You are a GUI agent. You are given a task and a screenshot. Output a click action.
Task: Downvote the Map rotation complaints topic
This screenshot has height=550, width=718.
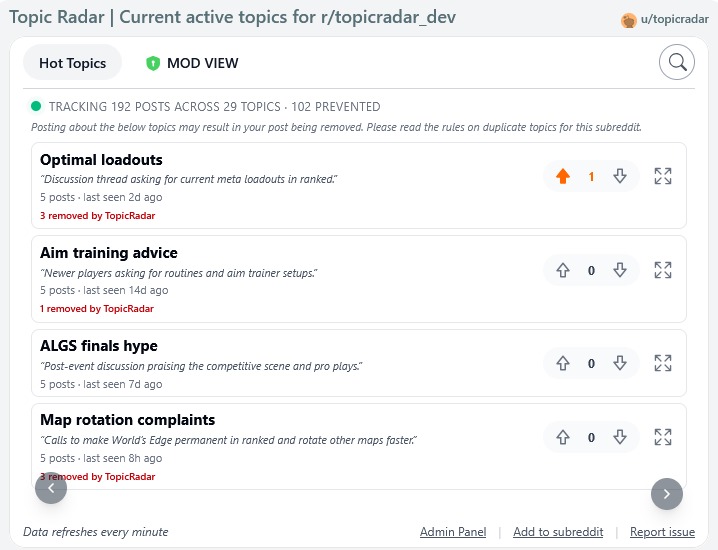(x=620, y=437)
